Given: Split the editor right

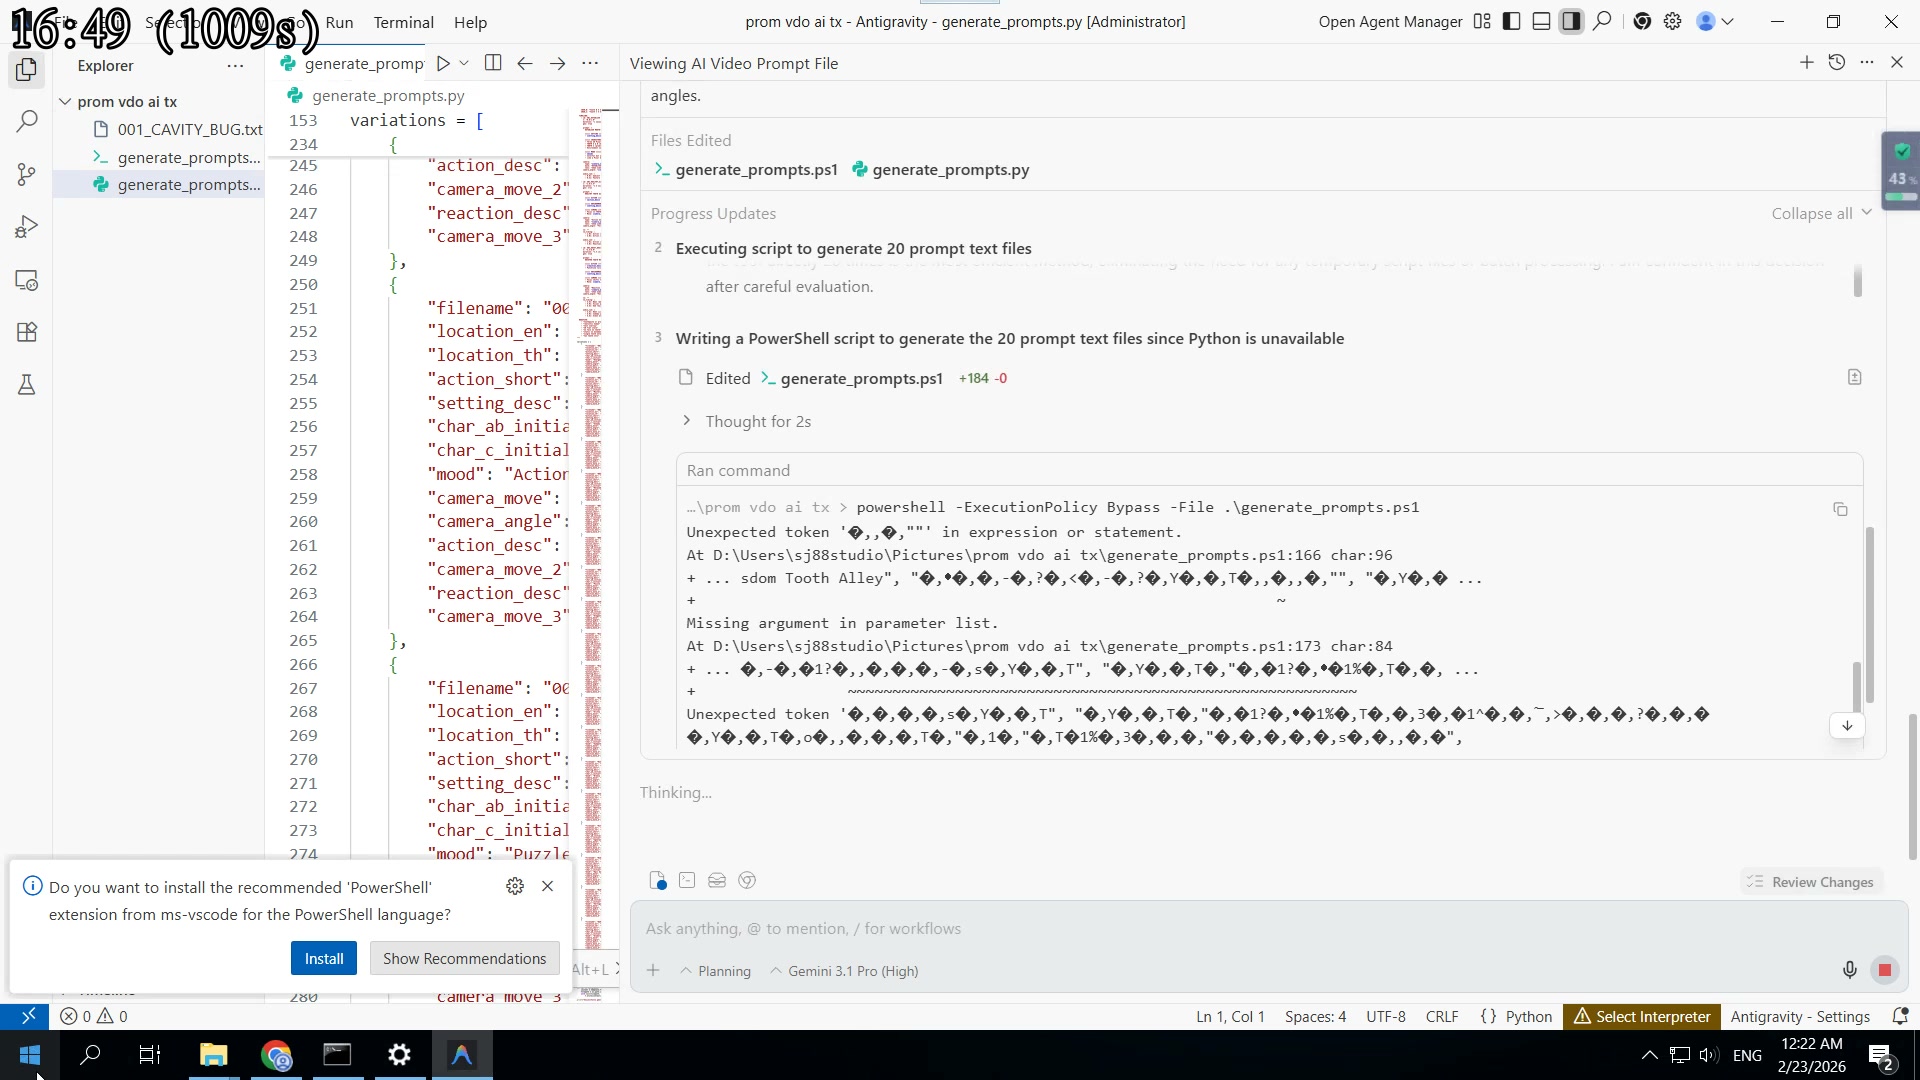Looking at the screenshot, I should tap(493, 63).
